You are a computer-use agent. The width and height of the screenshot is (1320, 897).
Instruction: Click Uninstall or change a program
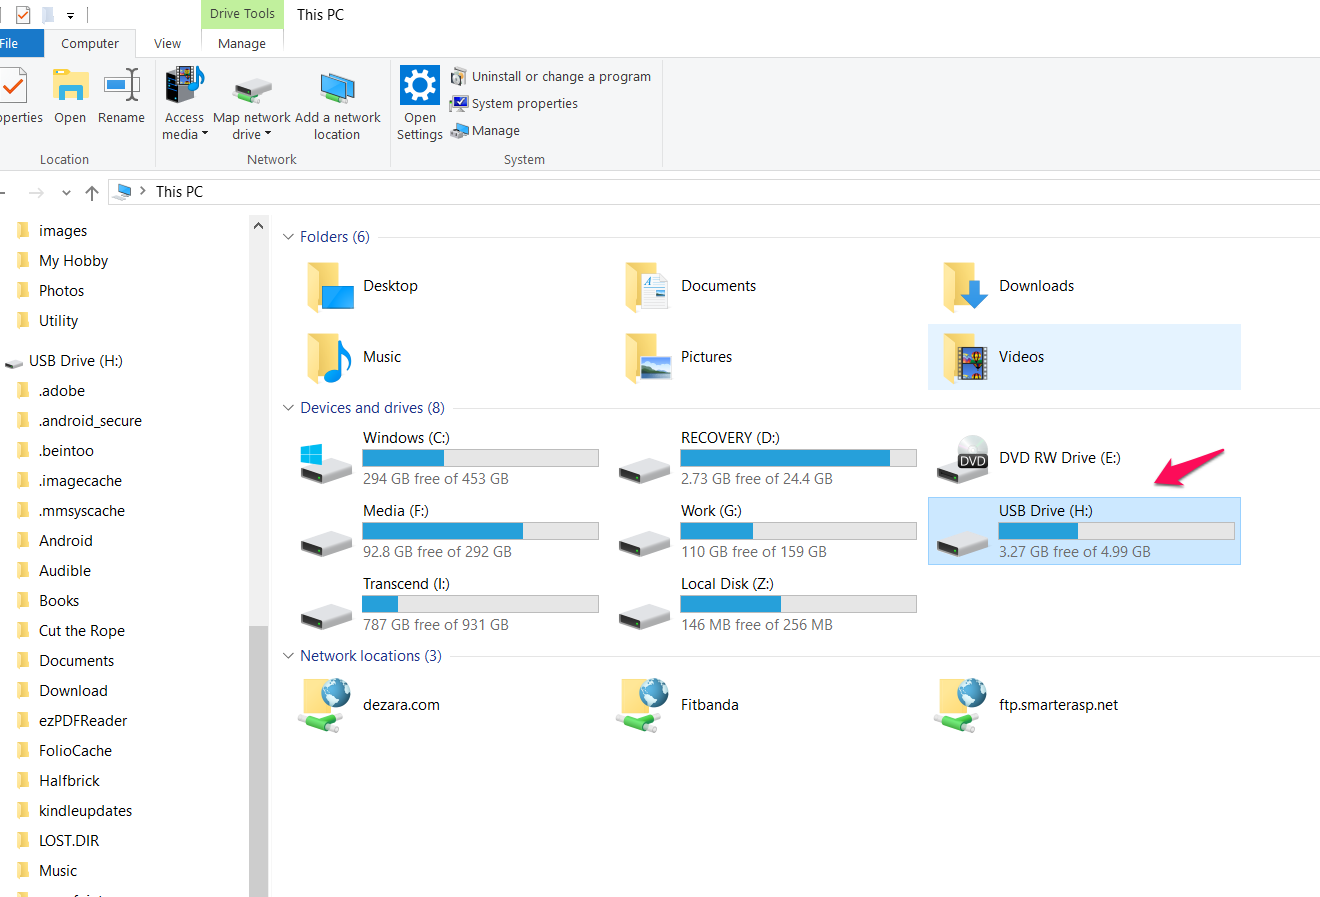pos(551,77)
